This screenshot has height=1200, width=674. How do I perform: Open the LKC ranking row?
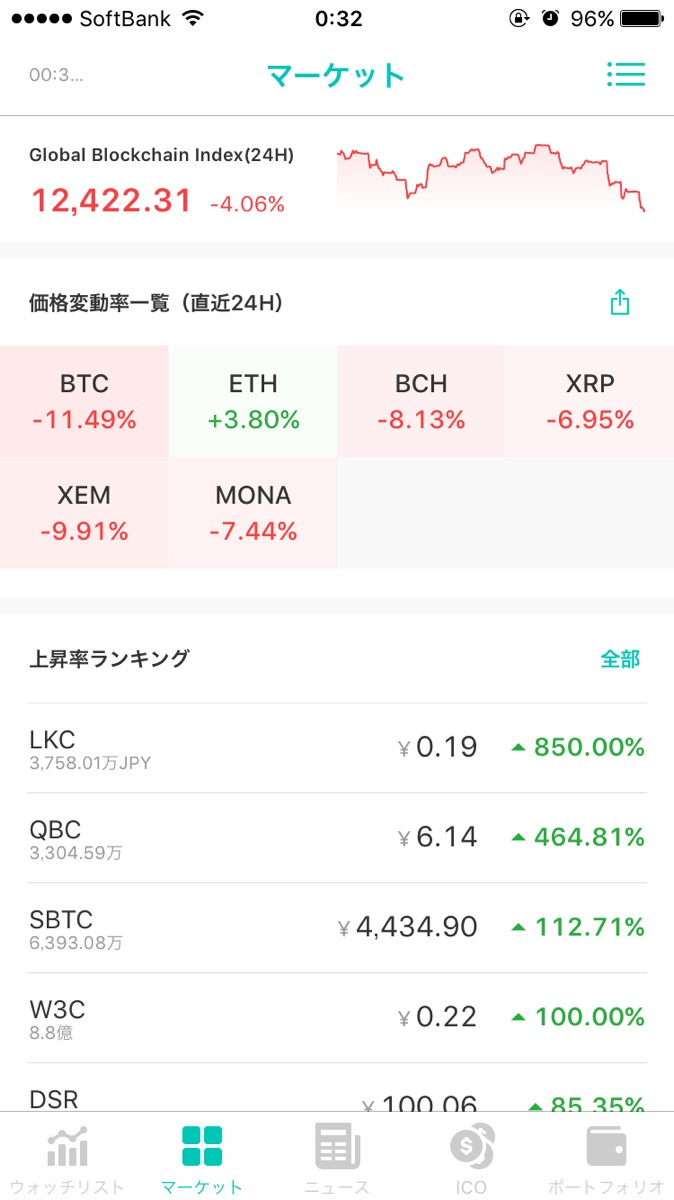click(x=337, y=748)
